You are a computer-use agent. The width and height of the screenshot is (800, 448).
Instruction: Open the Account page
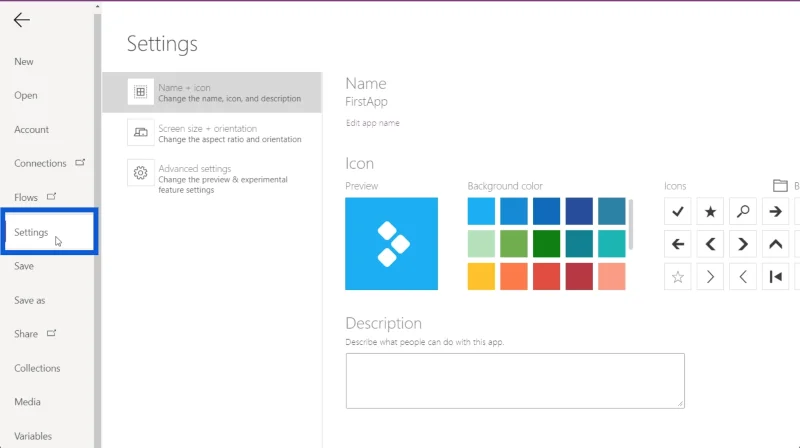point(32,130)
